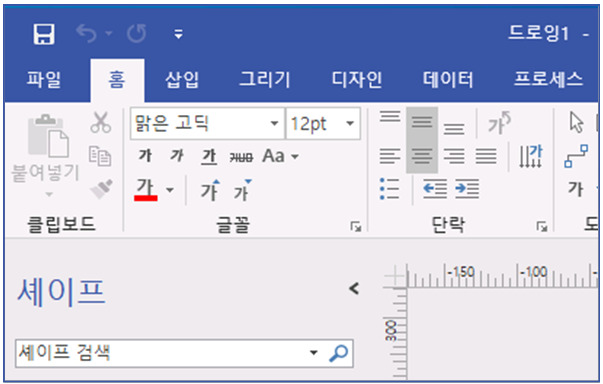Toggle the bullet list icon
This screenshot has height=384, width=603.
[x=389, y=189]
